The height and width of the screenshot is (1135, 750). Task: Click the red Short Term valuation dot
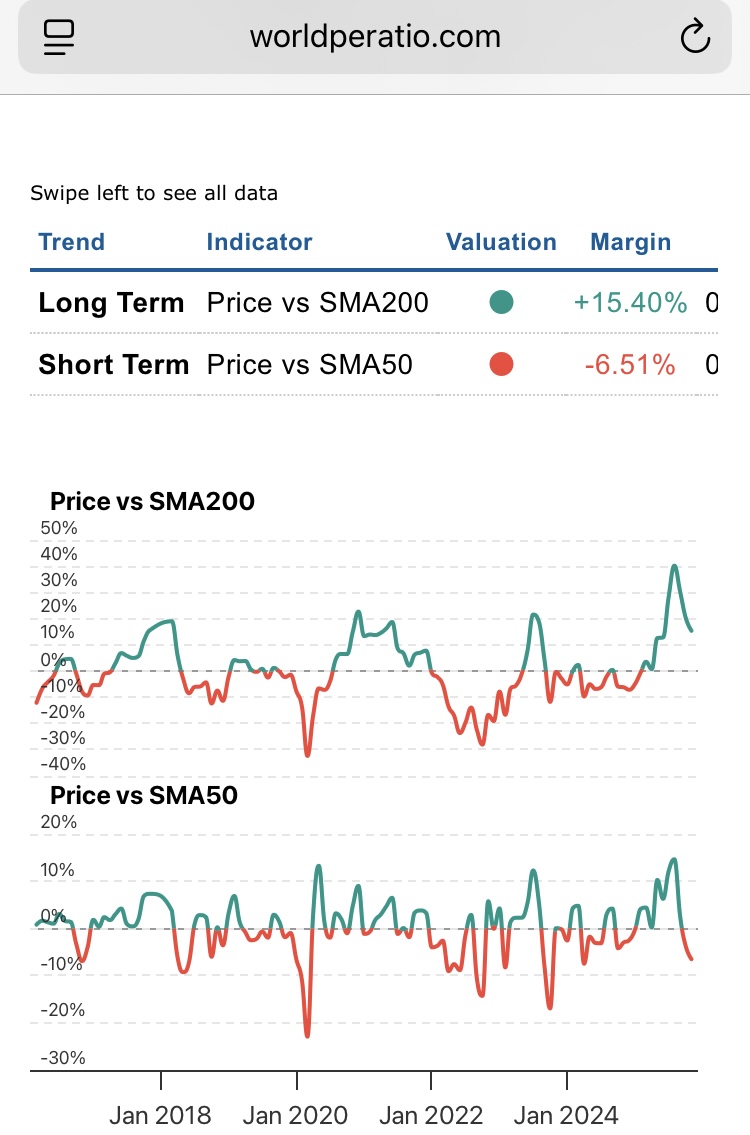click(502, 365)
